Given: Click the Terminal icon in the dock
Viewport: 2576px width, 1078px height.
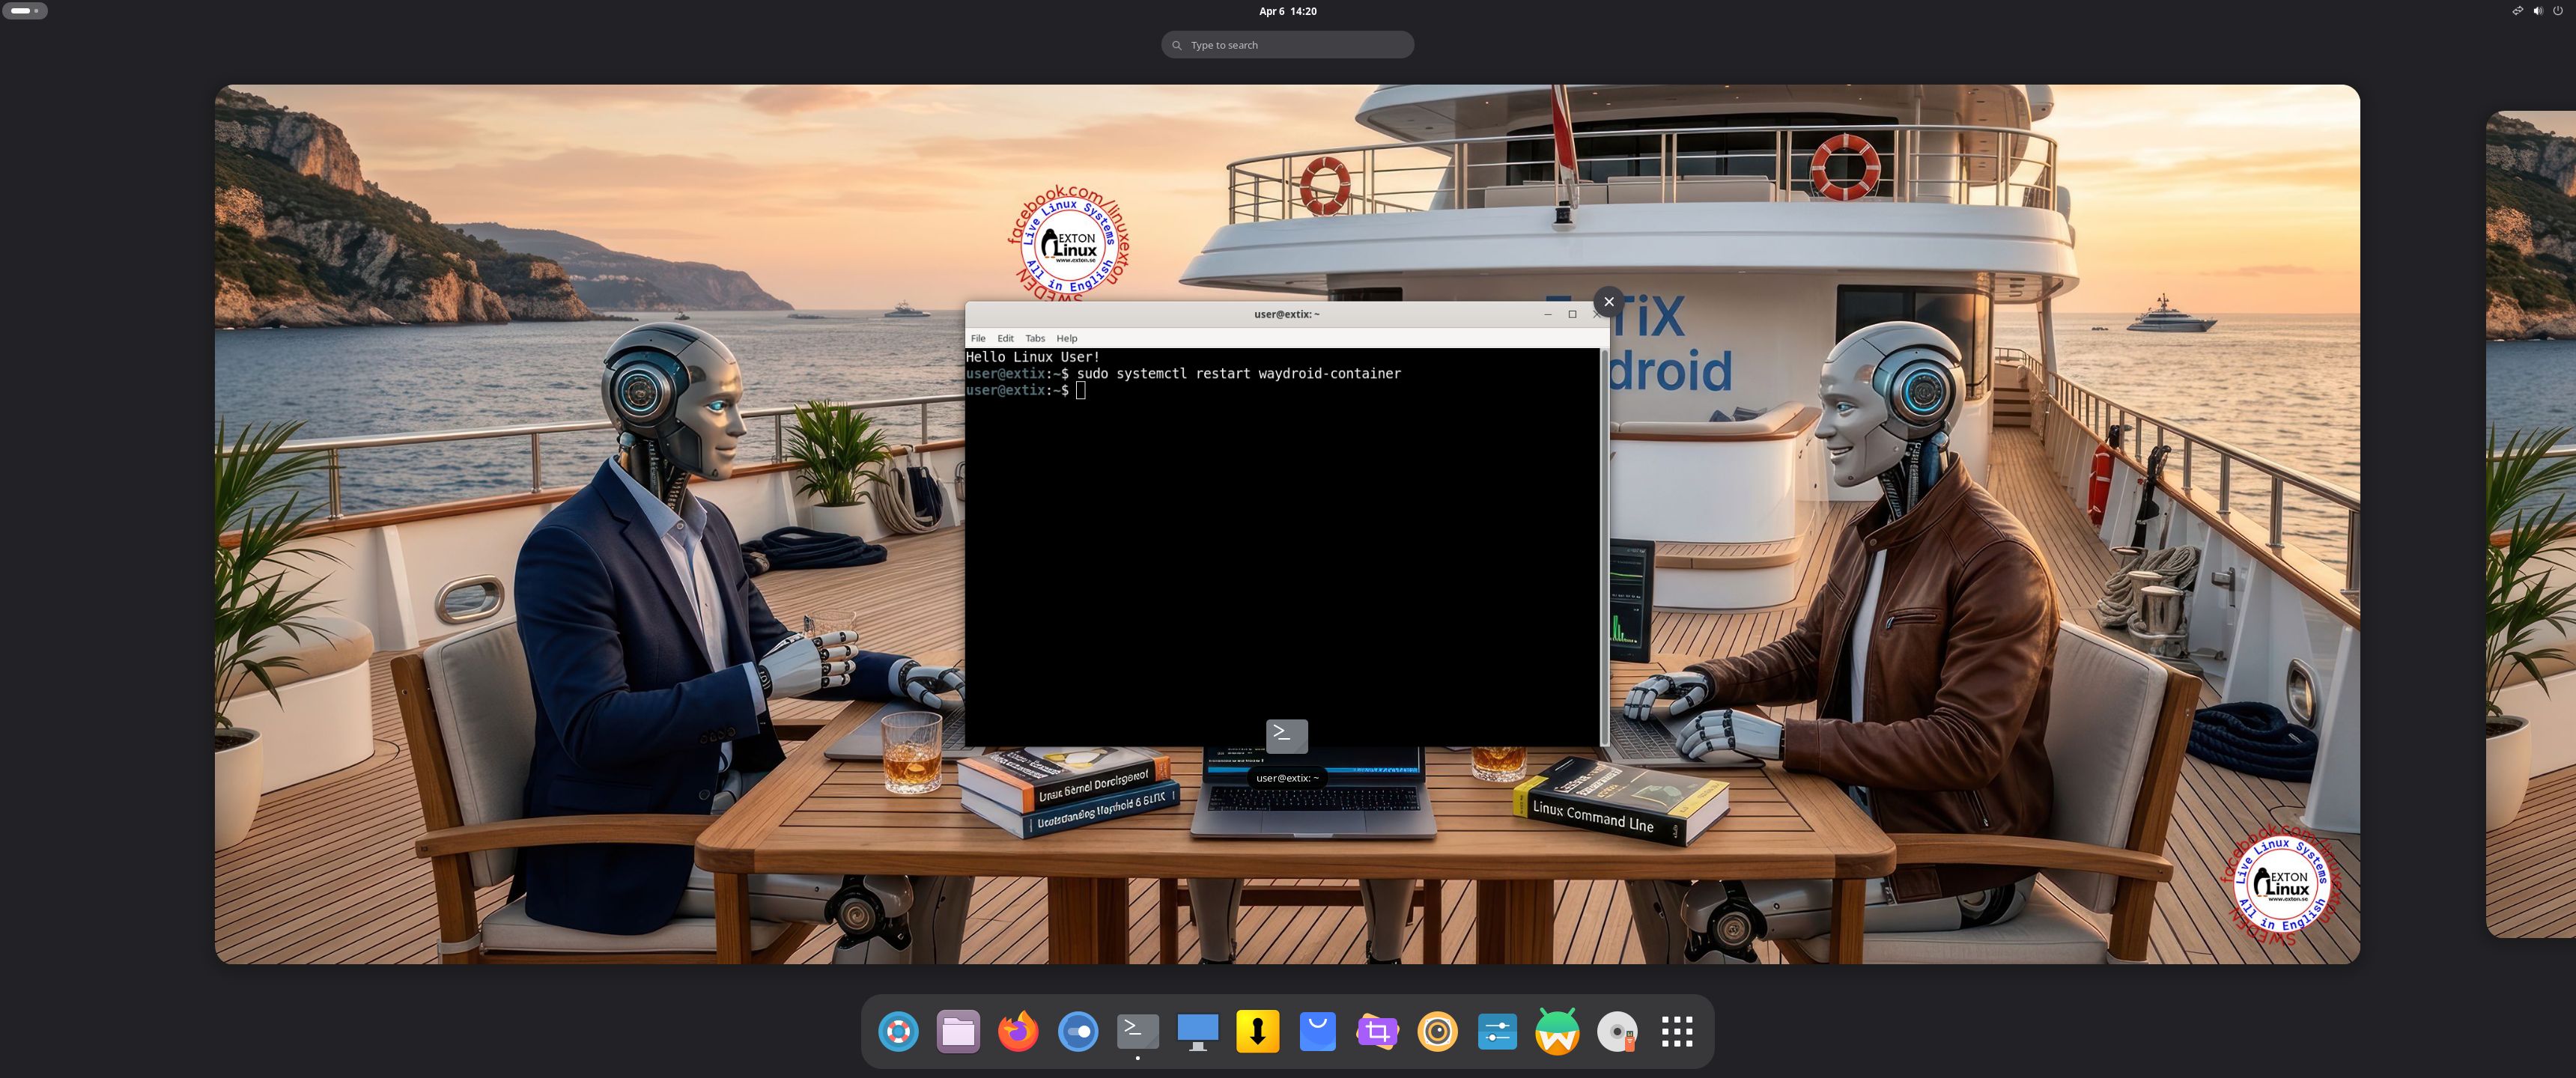Looking at the screenshot, I should click(1138, 1031).
